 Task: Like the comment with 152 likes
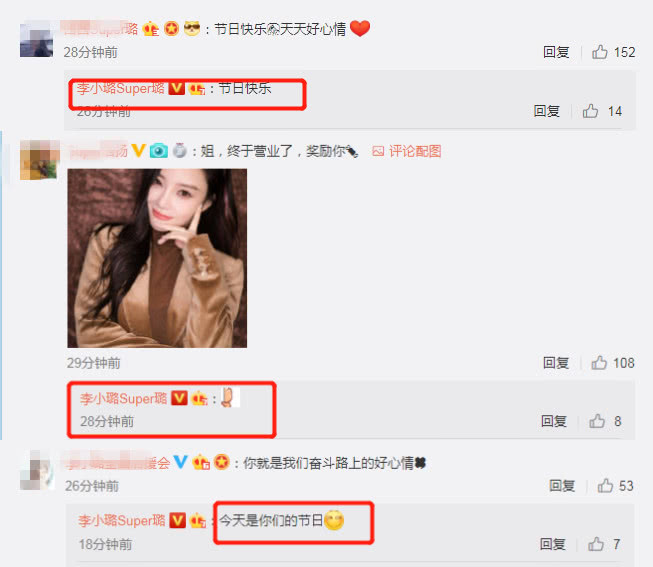(x=600, y=52)
